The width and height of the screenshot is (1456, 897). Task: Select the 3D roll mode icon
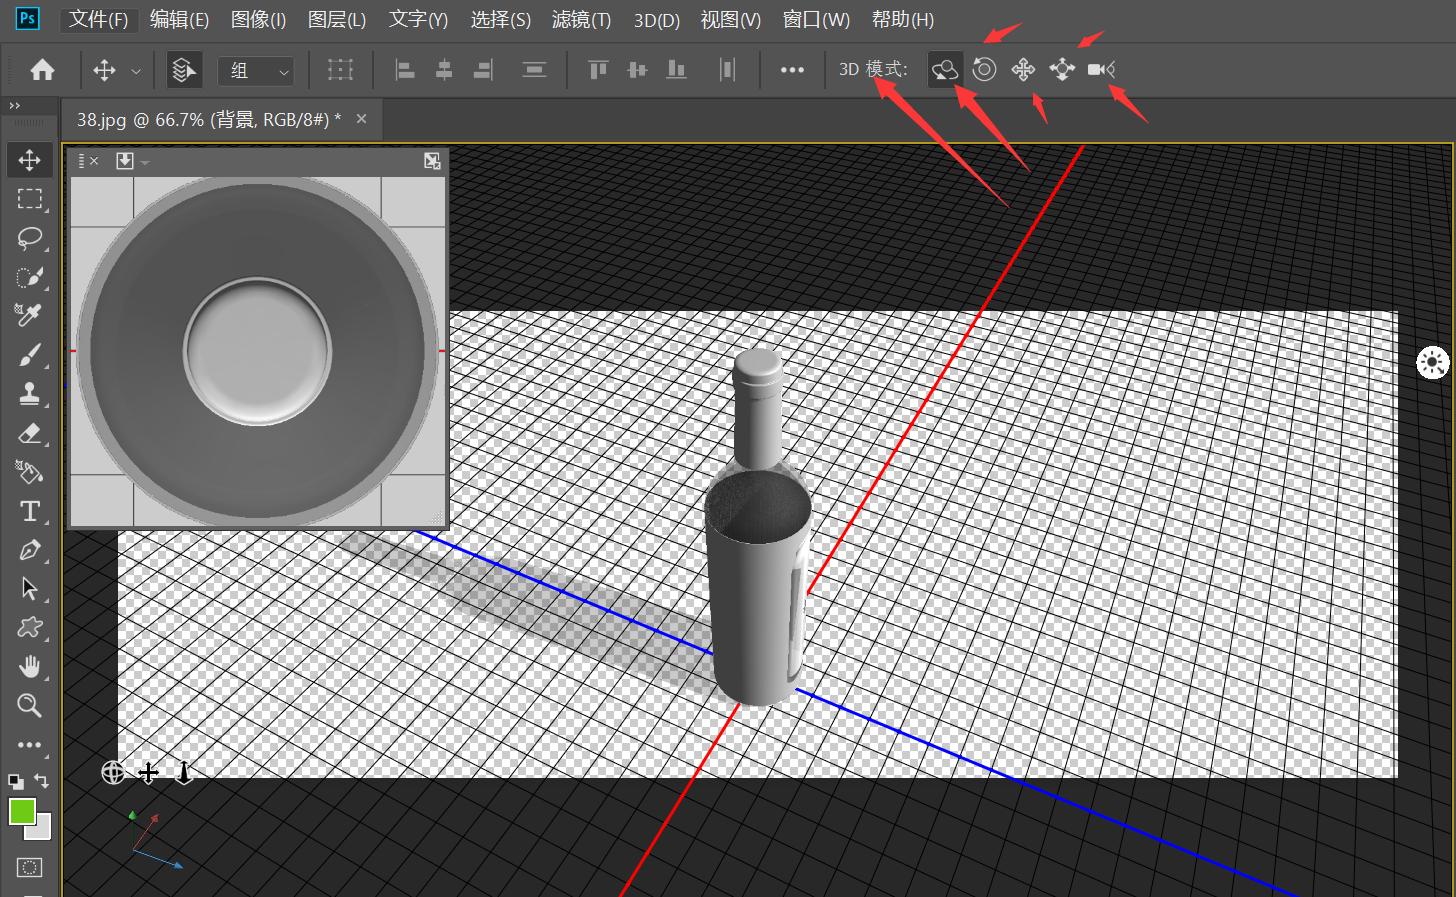pos(984,70)
